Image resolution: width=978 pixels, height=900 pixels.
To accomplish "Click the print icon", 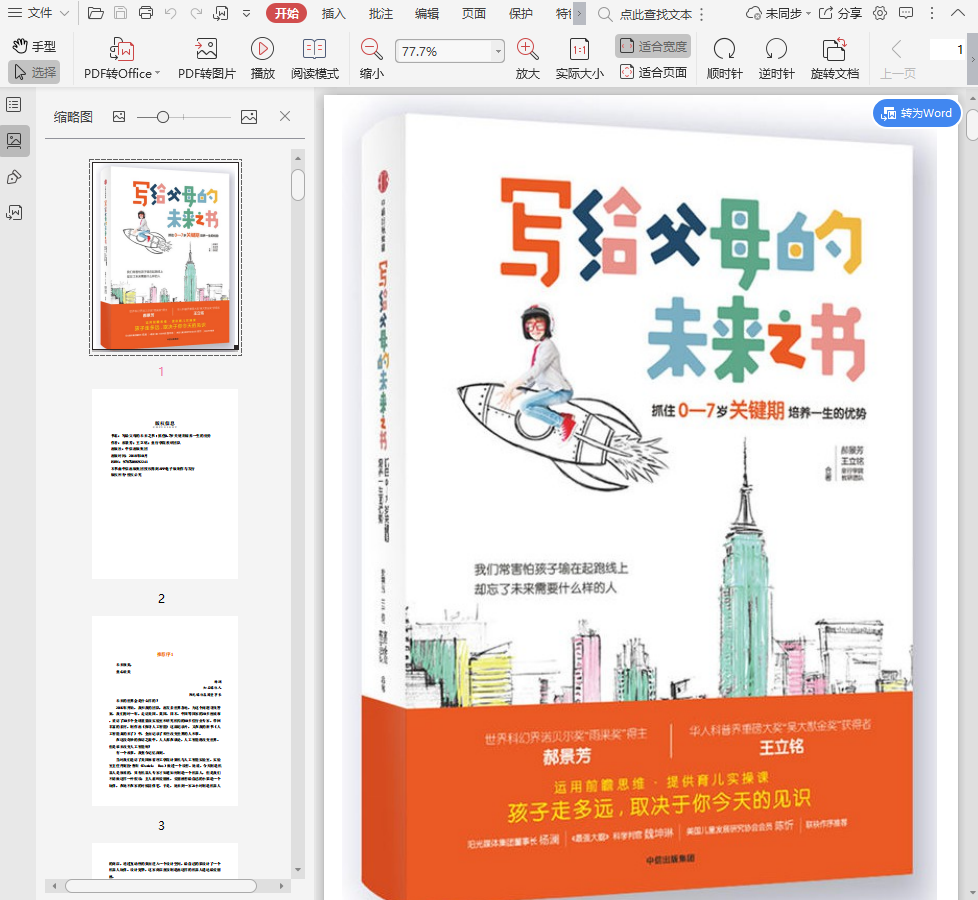I will (145, 12).
